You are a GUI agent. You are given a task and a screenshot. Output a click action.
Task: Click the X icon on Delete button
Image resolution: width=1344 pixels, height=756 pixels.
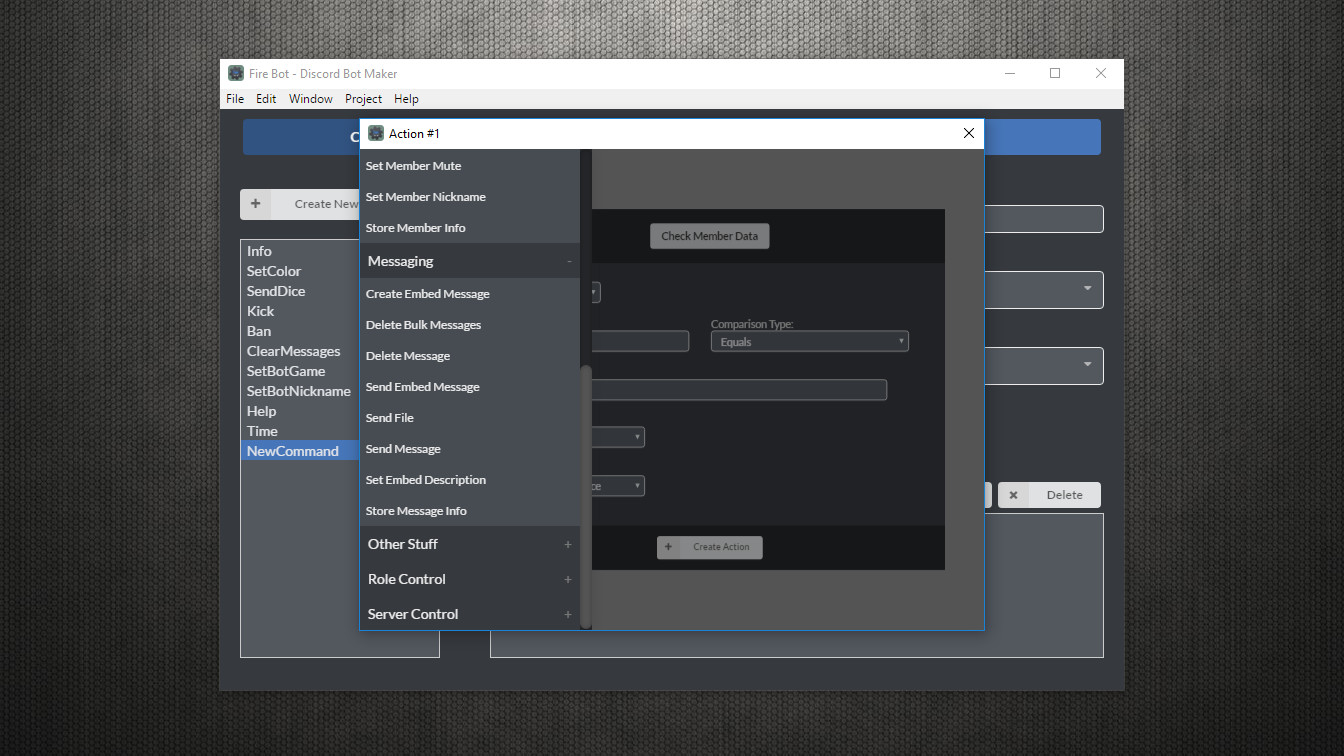click(1013, 495)
